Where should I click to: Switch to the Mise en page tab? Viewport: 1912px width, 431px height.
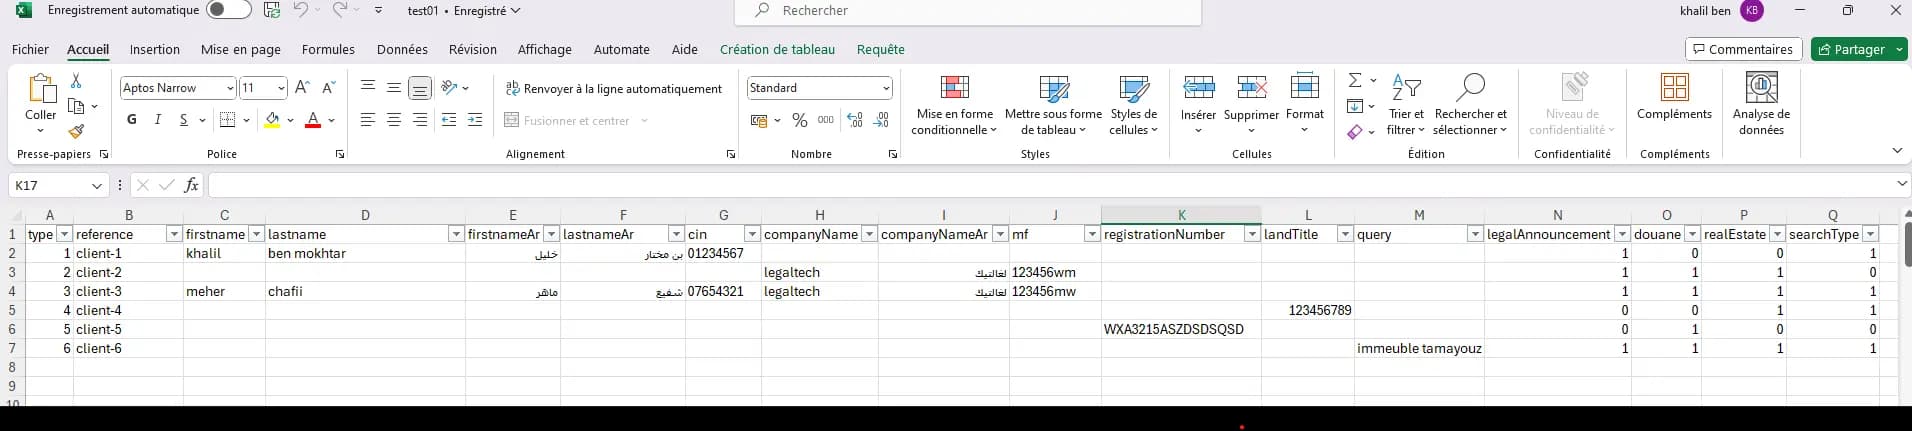pyautogui.click(x=240, y=49)
